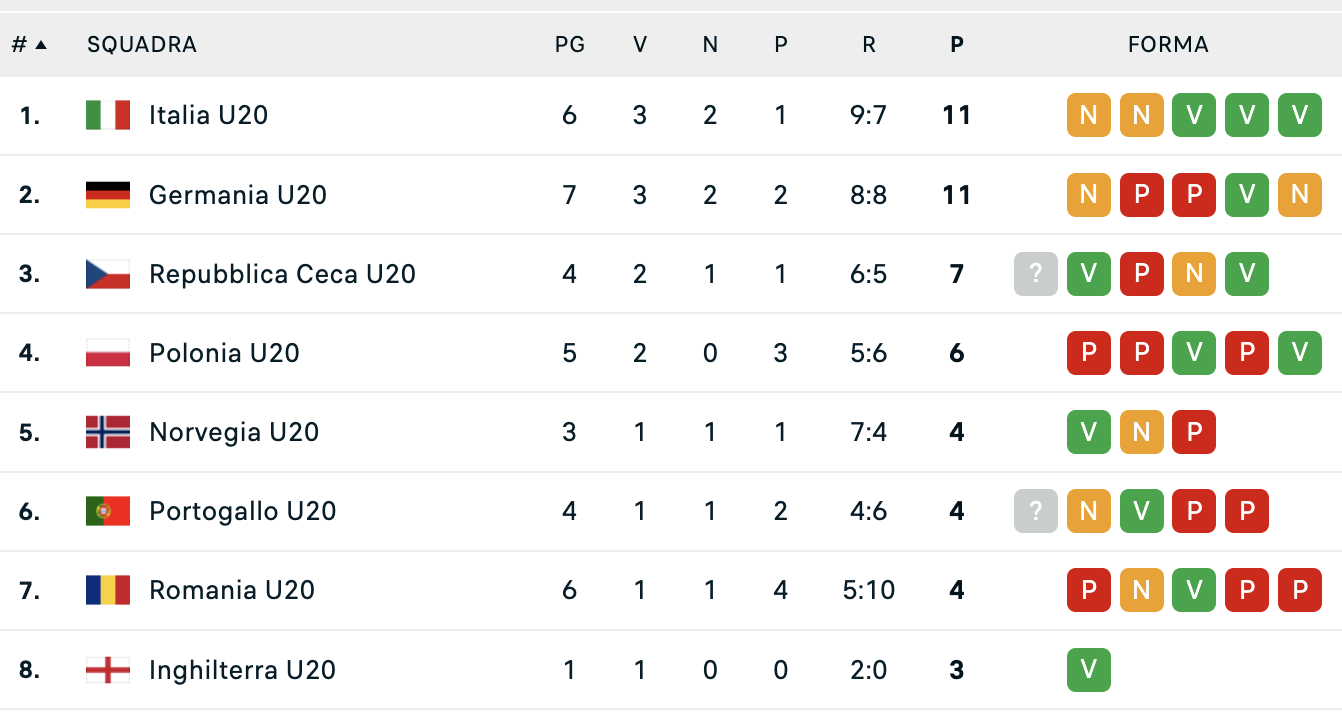Open the Italia U20 team link

(208, 115)
